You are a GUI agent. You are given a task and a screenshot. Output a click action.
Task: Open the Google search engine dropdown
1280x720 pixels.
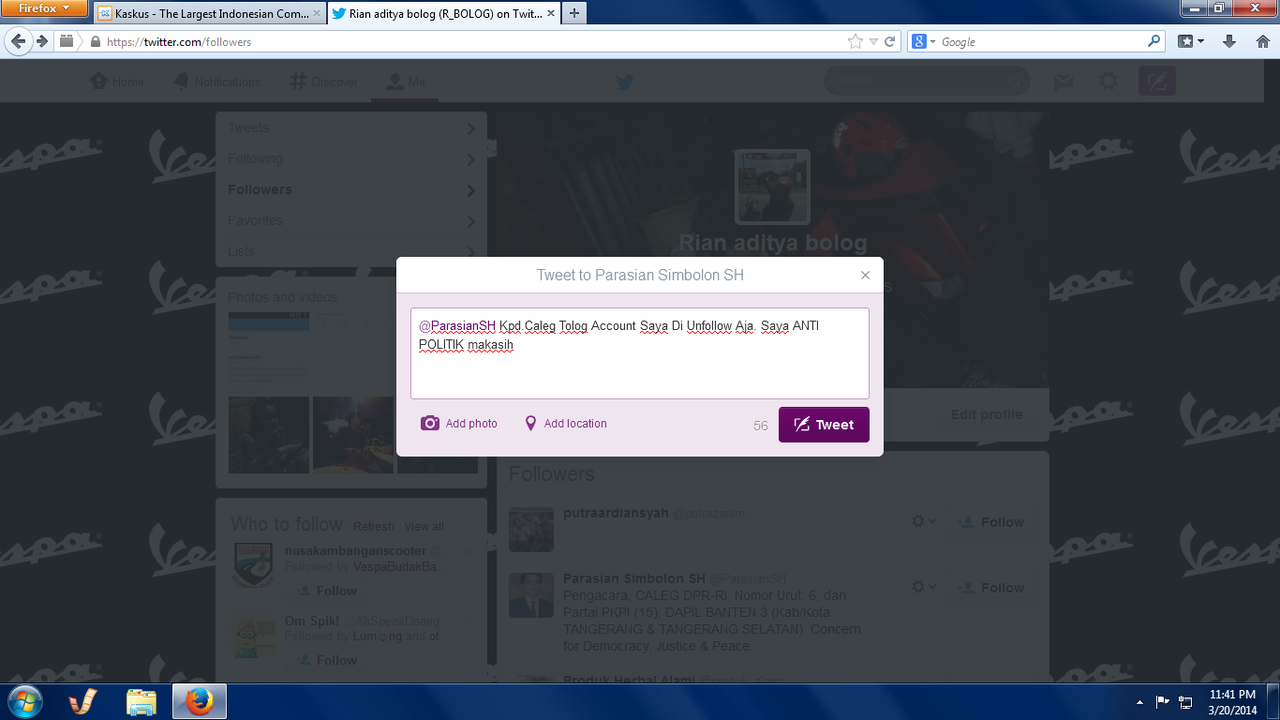coord(923,42)
